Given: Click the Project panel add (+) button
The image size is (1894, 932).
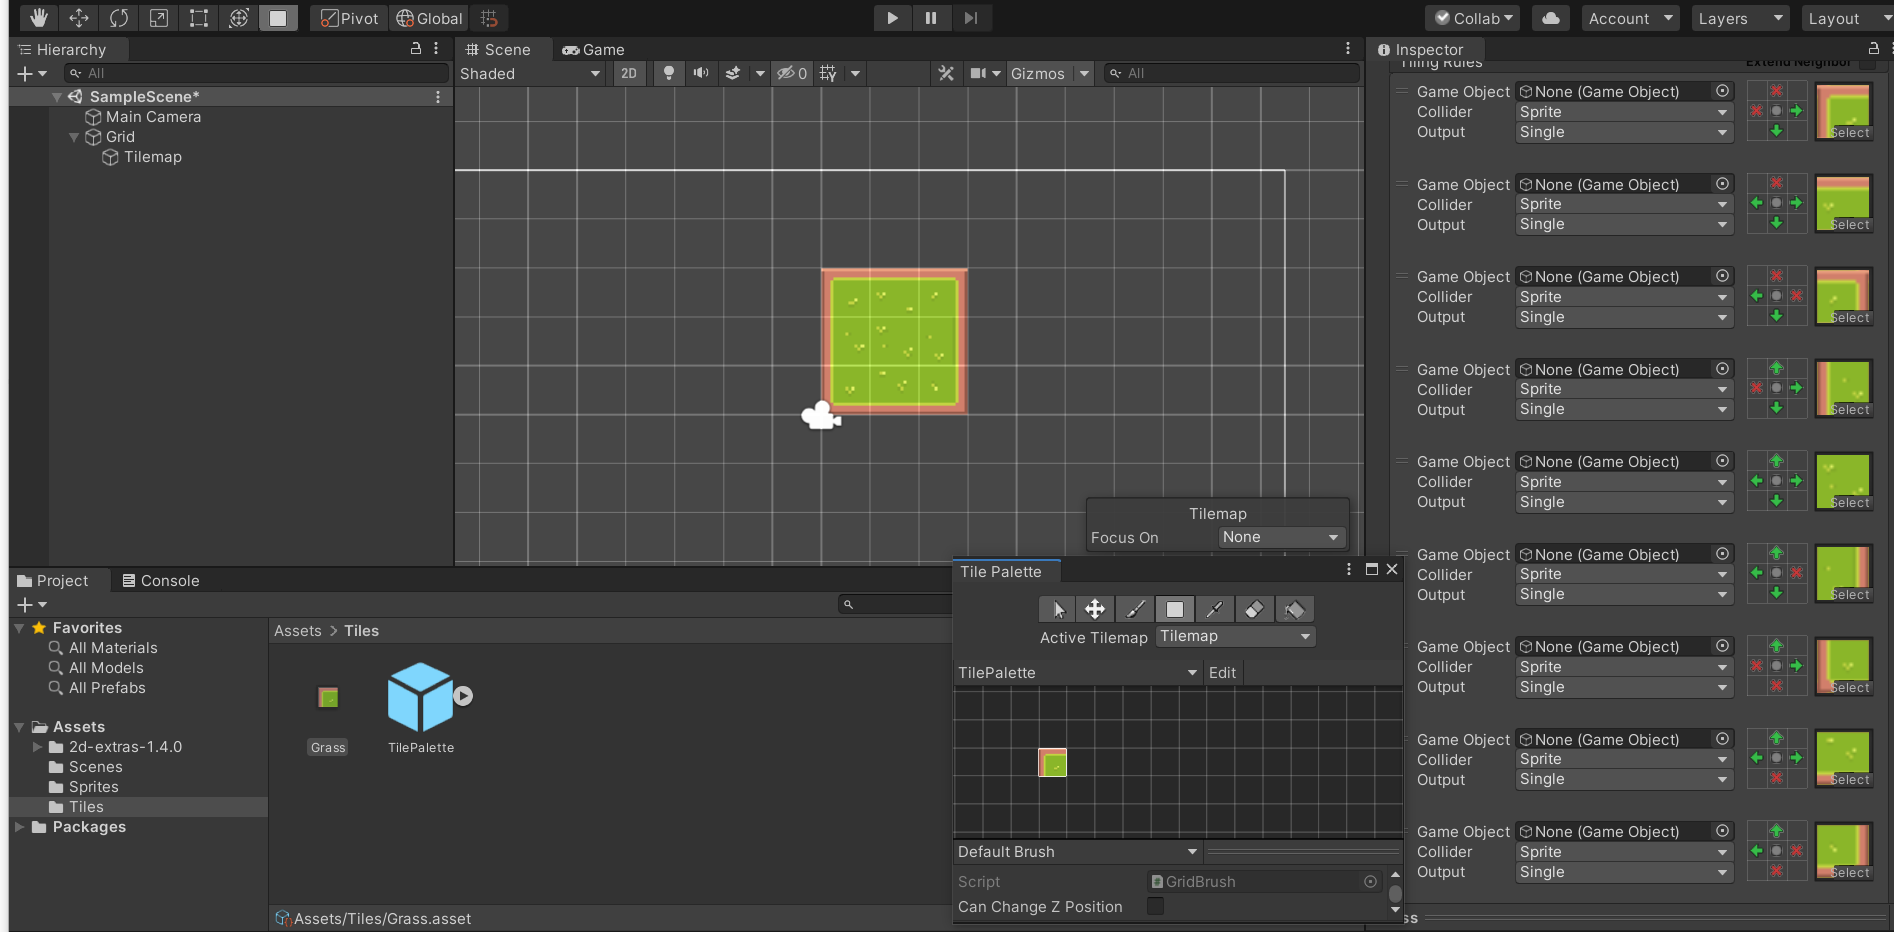Looking at the screenshot, I should [x=32, y=605].
